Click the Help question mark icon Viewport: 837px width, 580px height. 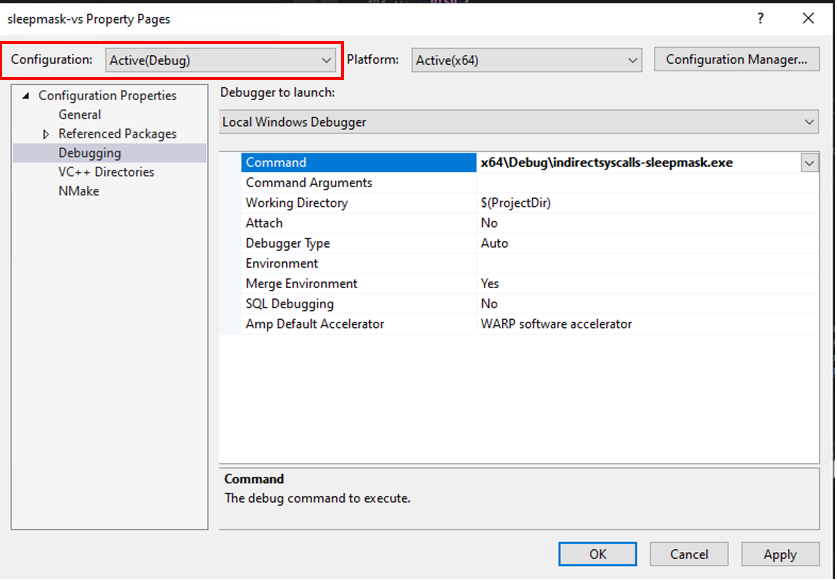[762, 18]
